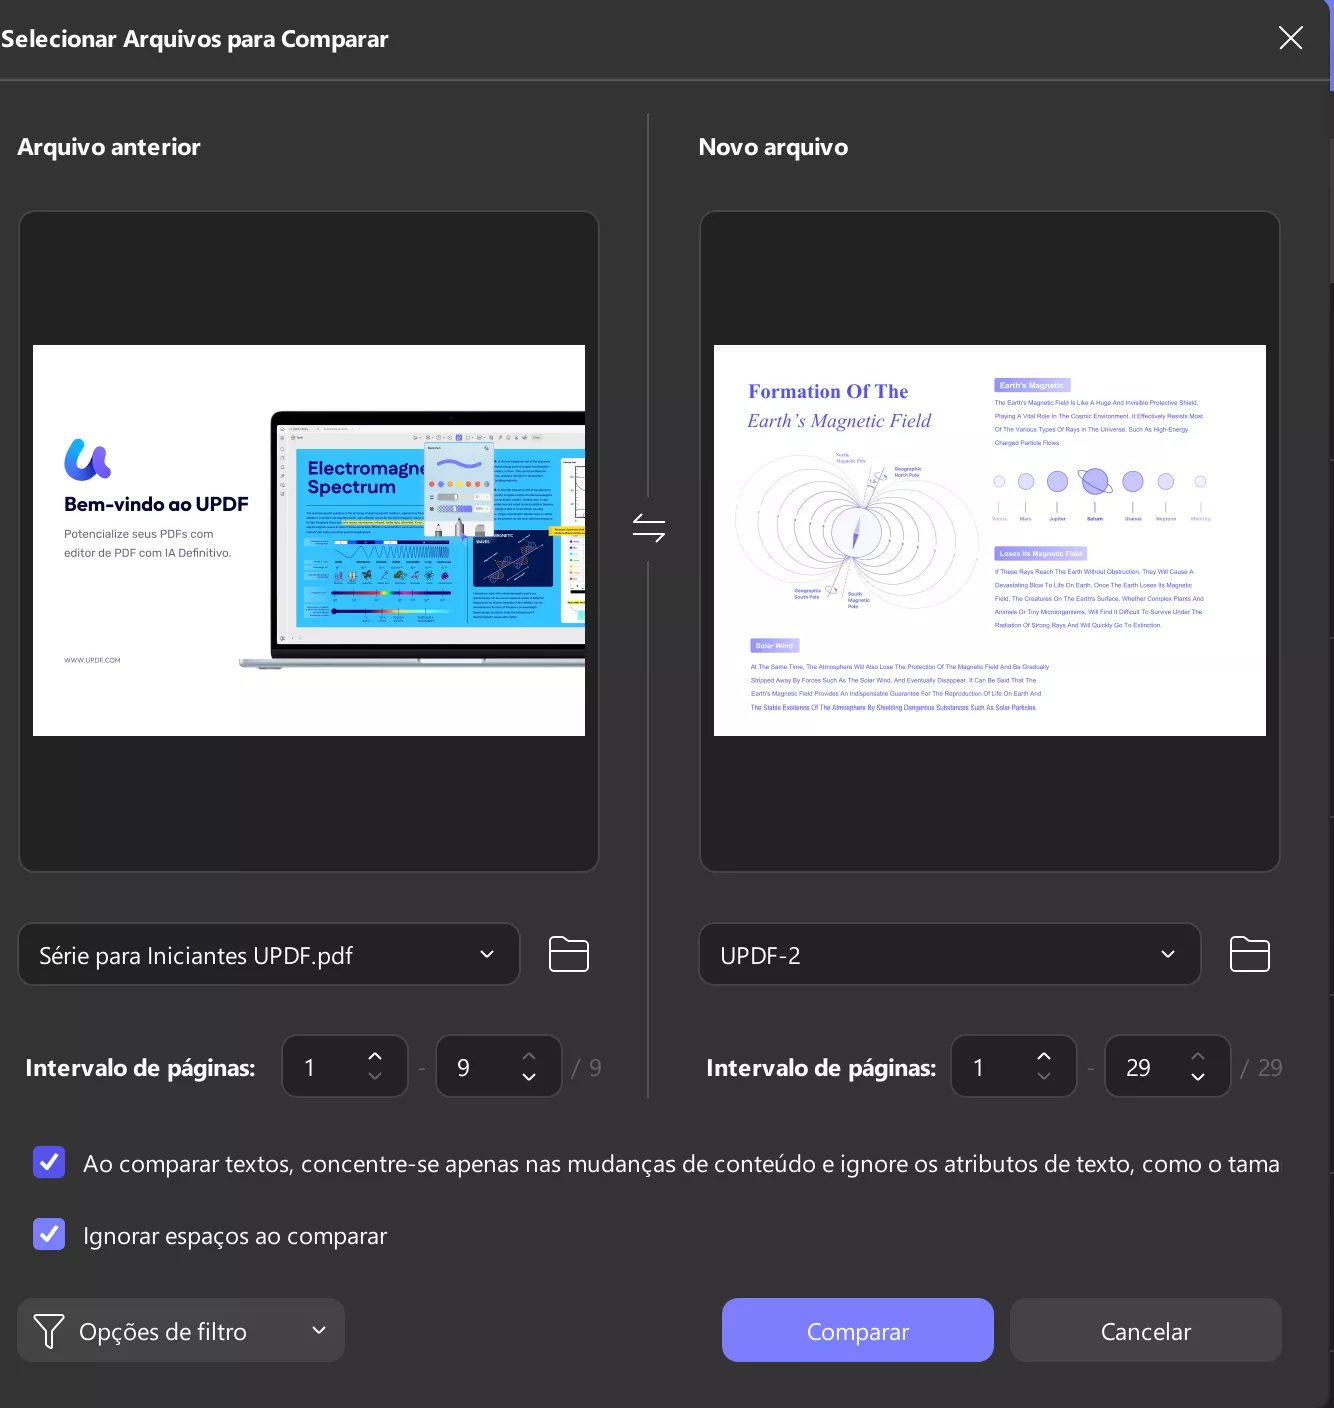The image size is (1334, 1408).
Task: Focus Arquivo anterior end page field showing 9
Action: [x=499, y=1067]
